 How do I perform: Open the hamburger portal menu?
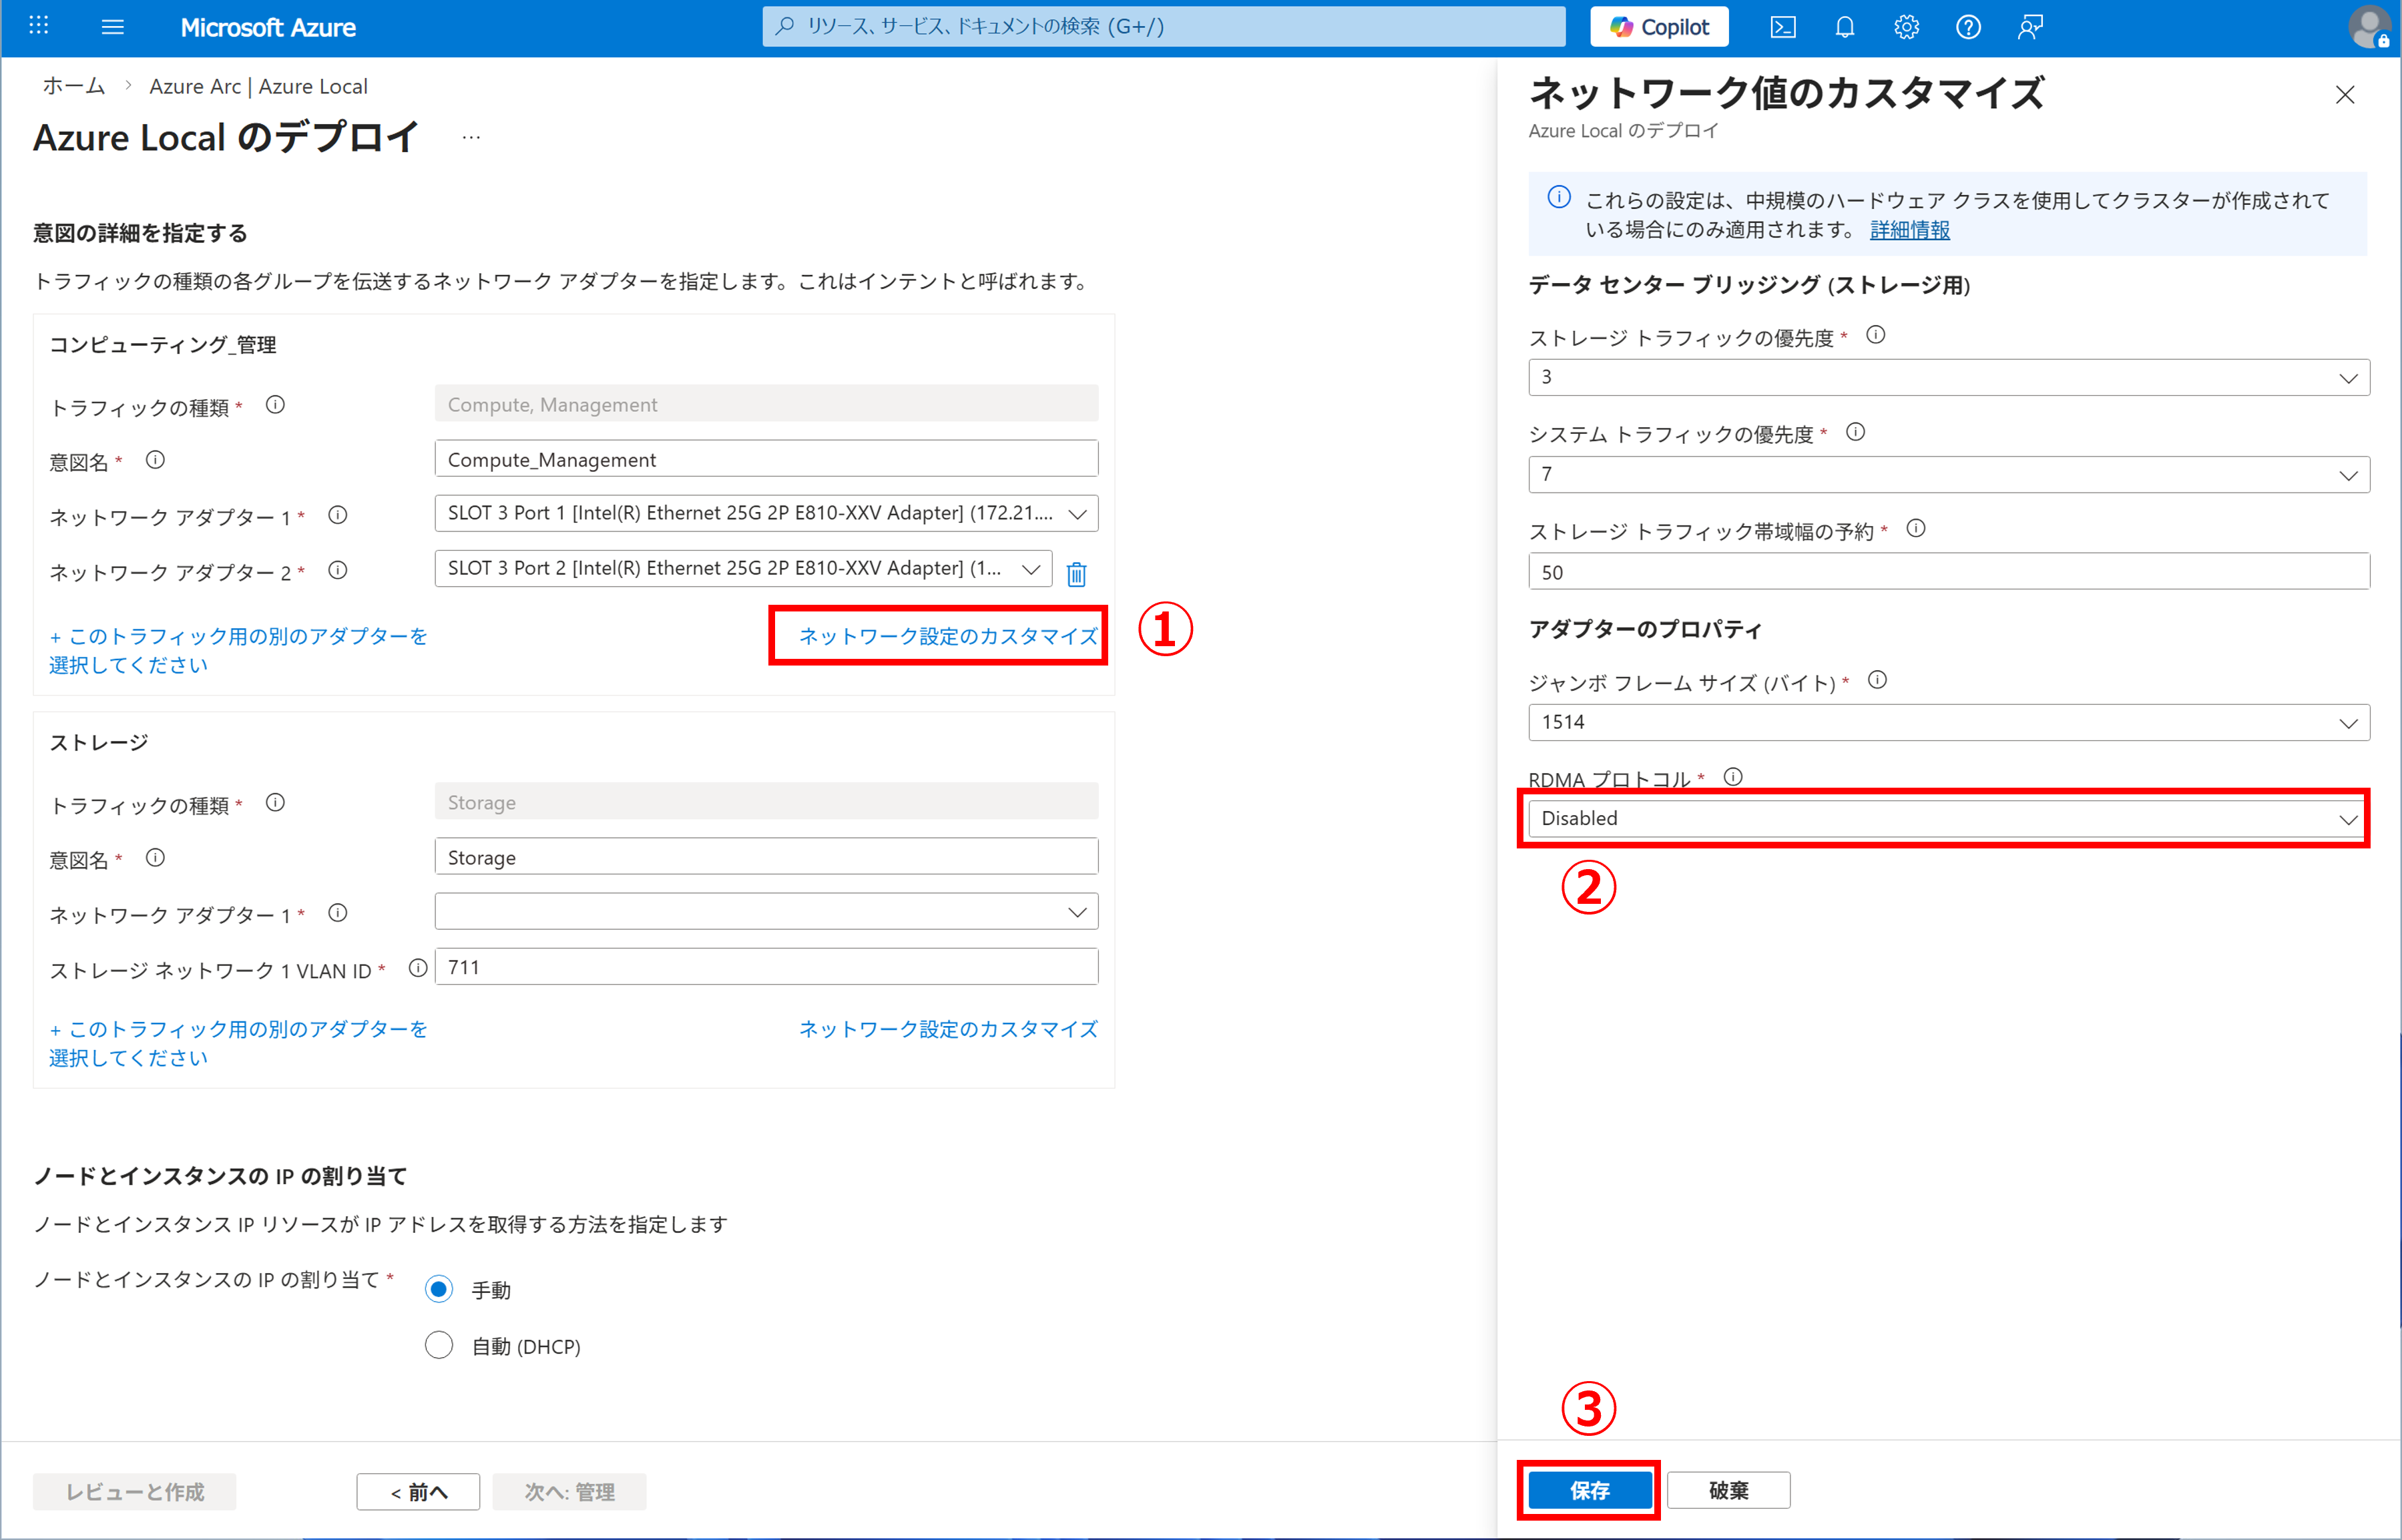(x=113, y=27)
